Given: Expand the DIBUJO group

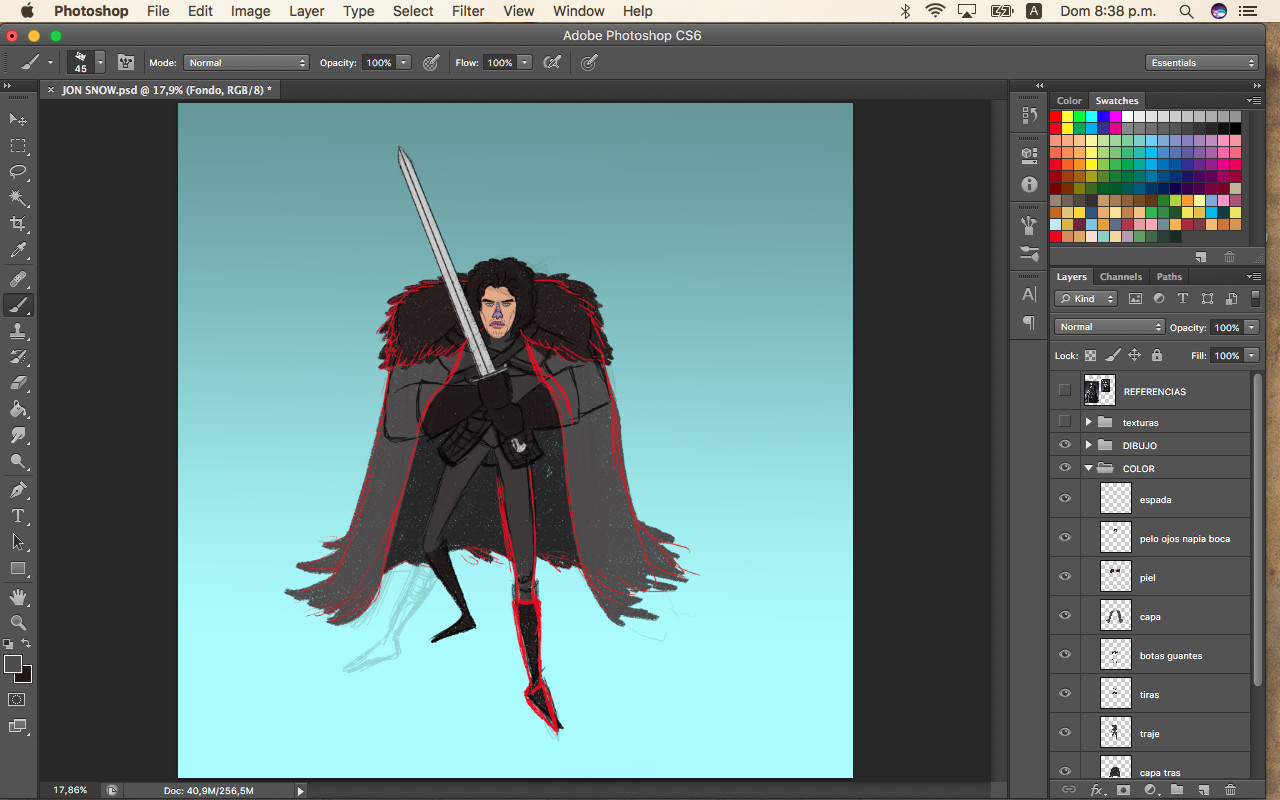Looking at the screenshot, I should click(x=1088, y=445).
